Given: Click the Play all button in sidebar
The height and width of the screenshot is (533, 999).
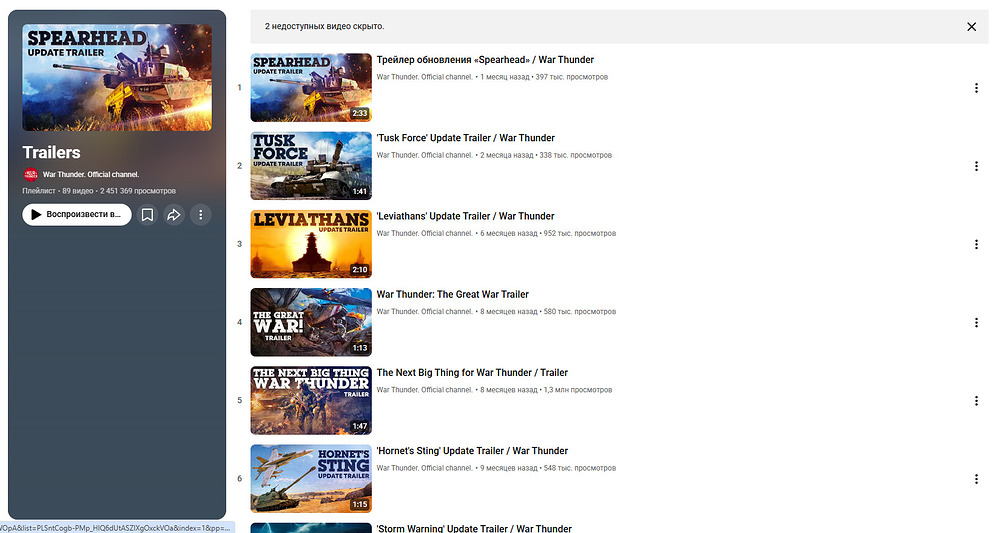Looking at the screenshot, I should coord(76,214).
